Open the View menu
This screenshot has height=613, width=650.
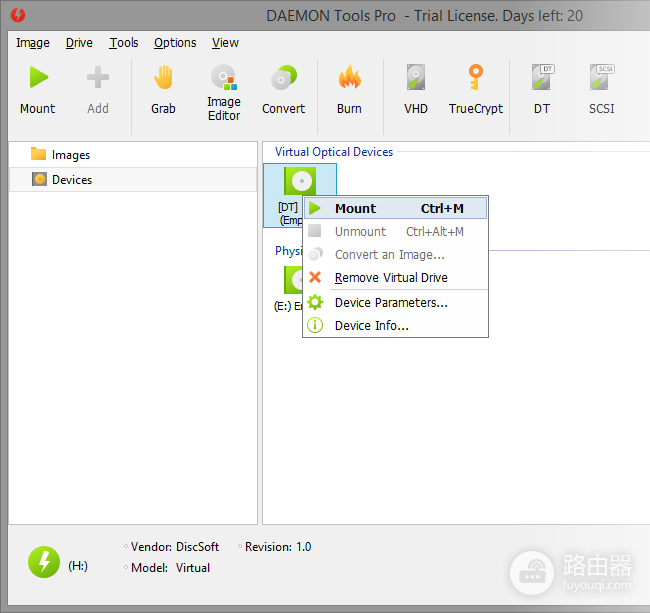(x=225, y=43)
